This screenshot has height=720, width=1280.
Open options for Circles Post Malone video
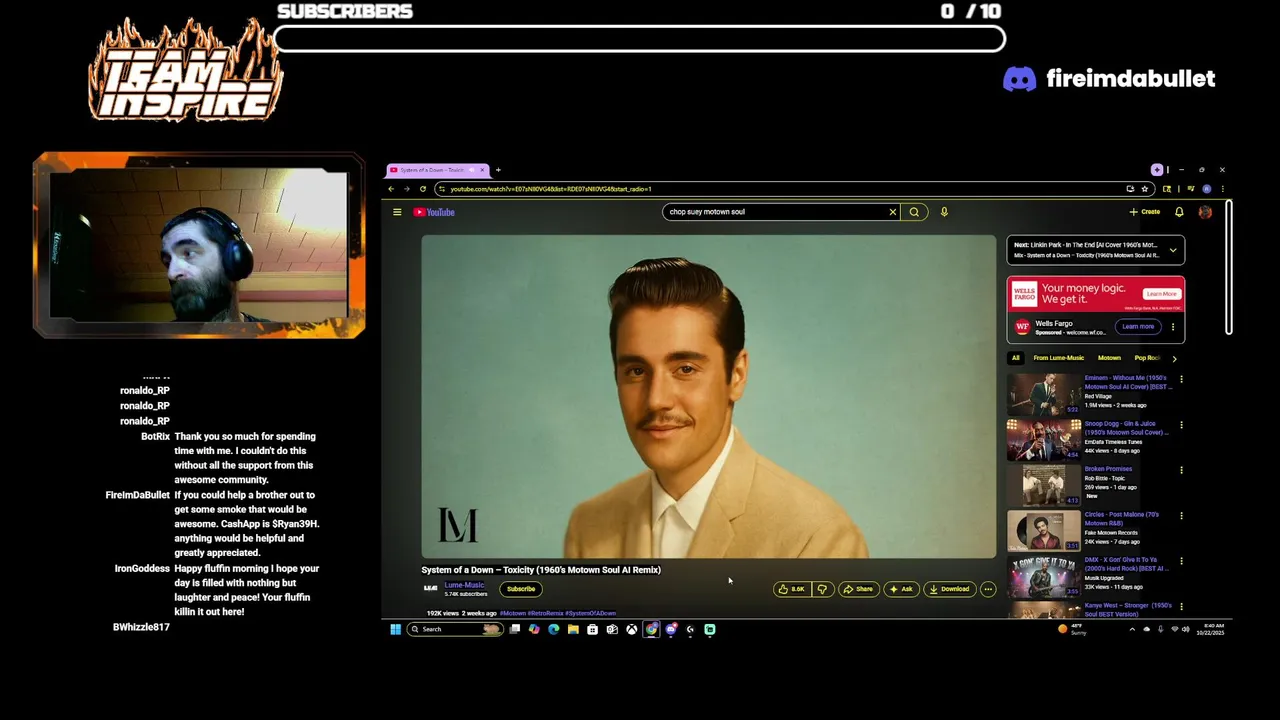pos(1181,516)
